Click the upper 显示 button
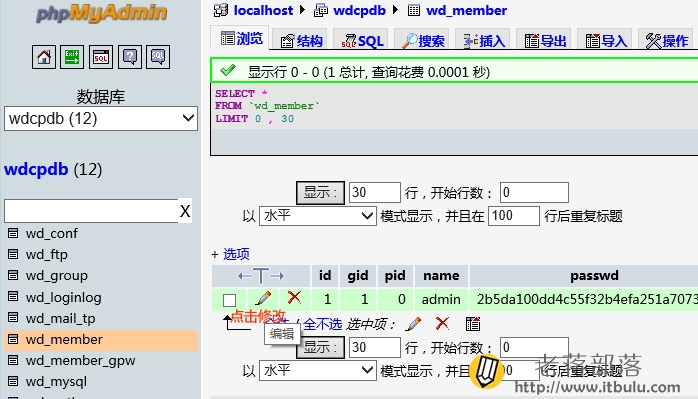This screenshot has height=399, width=698. (321, 192)
